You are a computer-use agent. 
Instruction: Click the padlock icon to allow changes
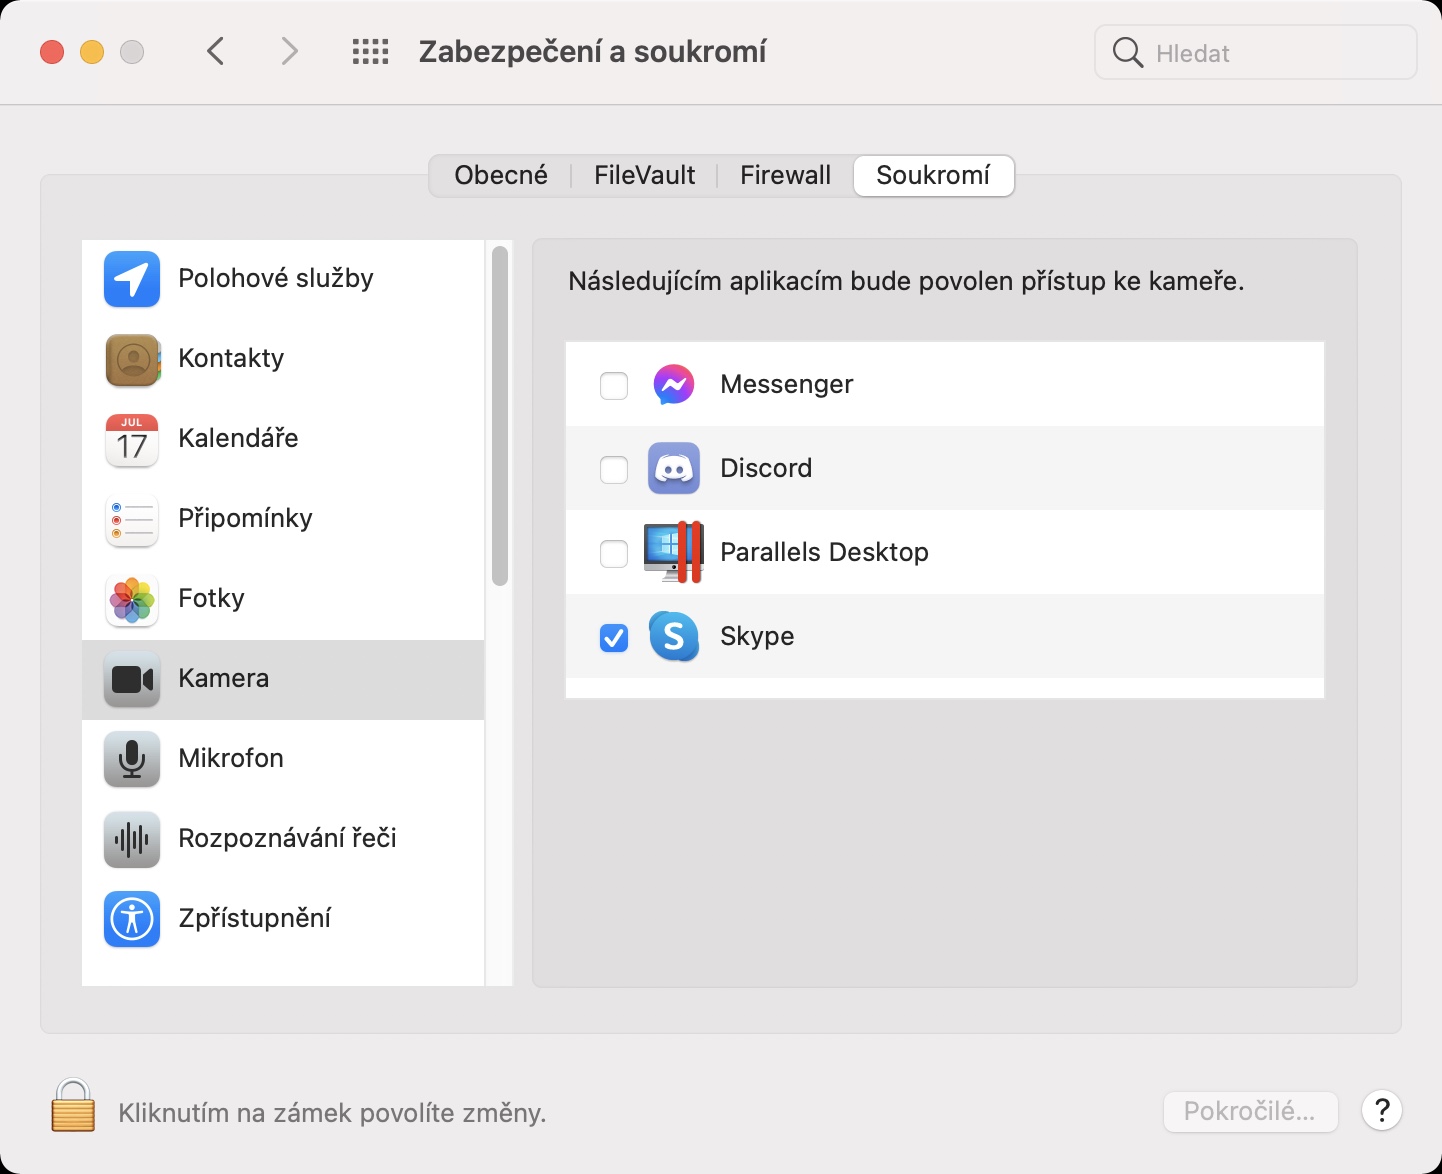pos(73,1106)
